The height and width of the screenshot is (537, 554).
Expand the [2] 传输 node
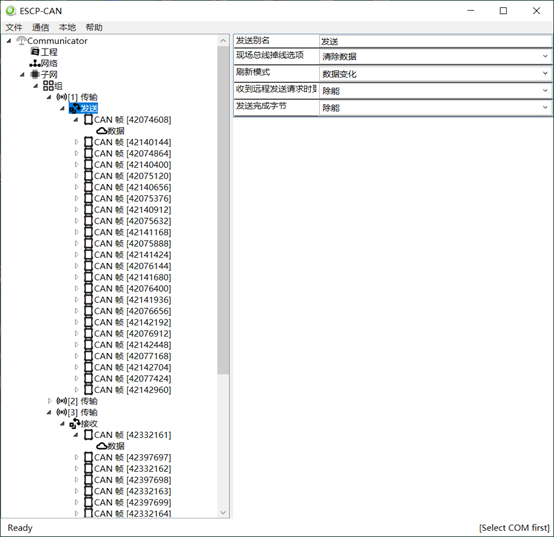tap(49, 401)
